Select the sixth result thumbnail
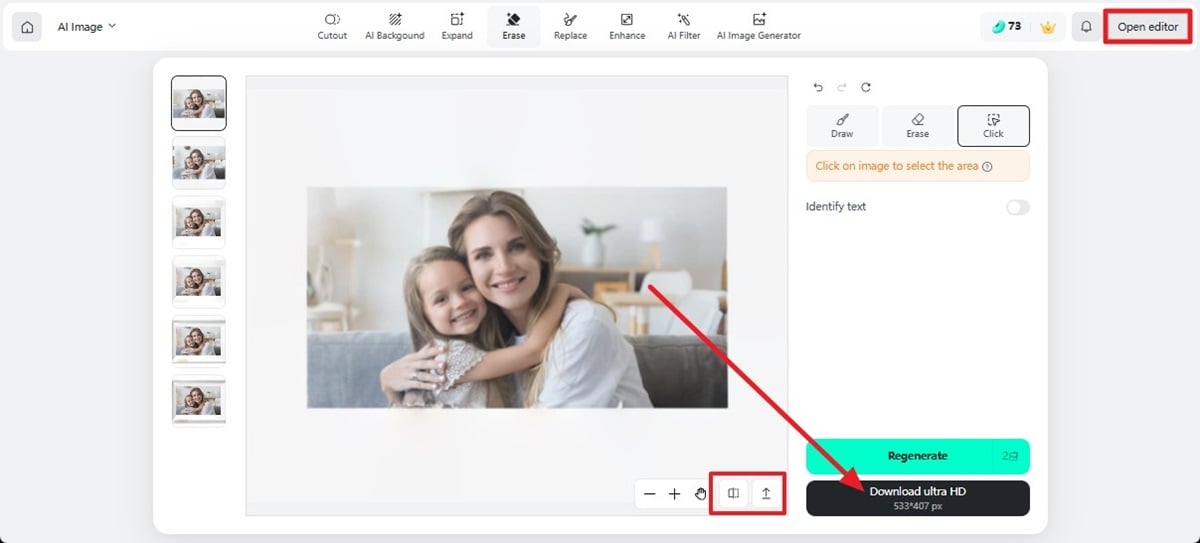The height and width of the screenshot is (543, 1200). coord(199,401)
